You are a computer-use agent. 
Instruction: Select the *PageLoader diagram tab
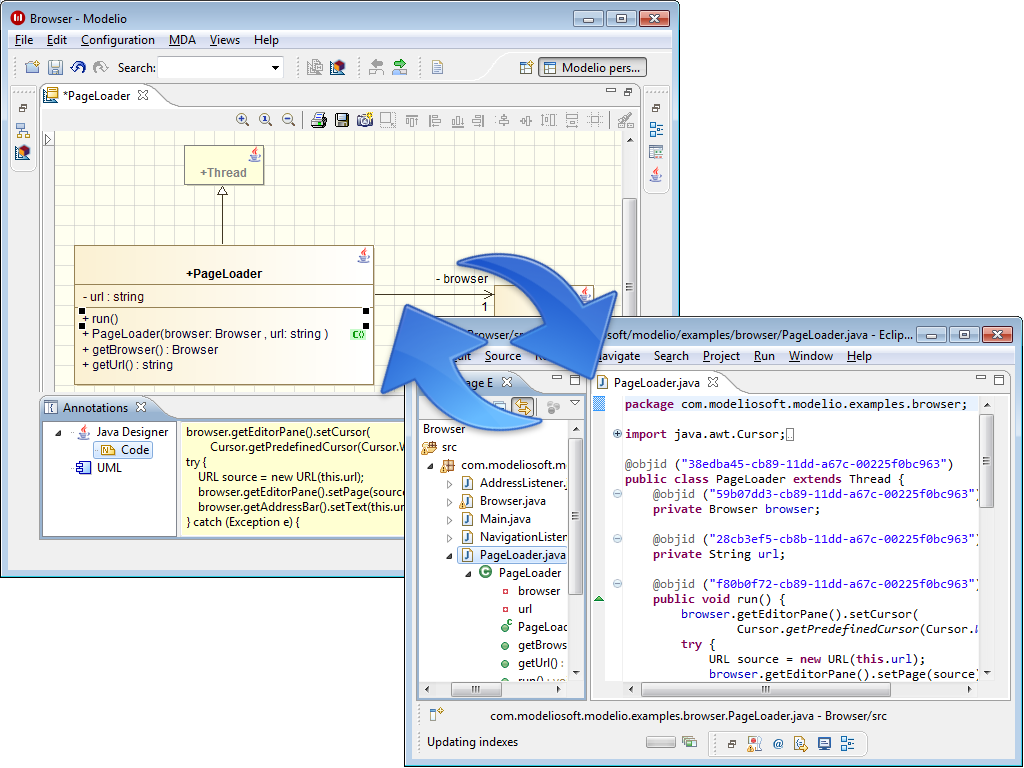point(97,95)
